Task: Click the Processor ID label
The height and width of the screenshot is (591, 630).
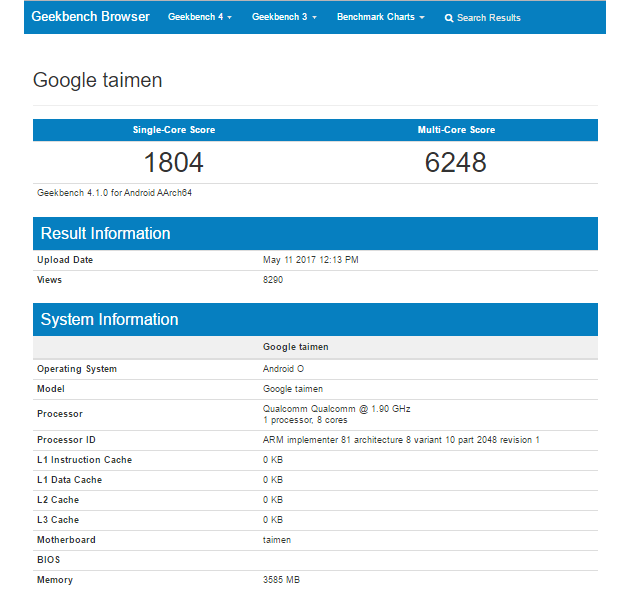Action: pos(66,440)
